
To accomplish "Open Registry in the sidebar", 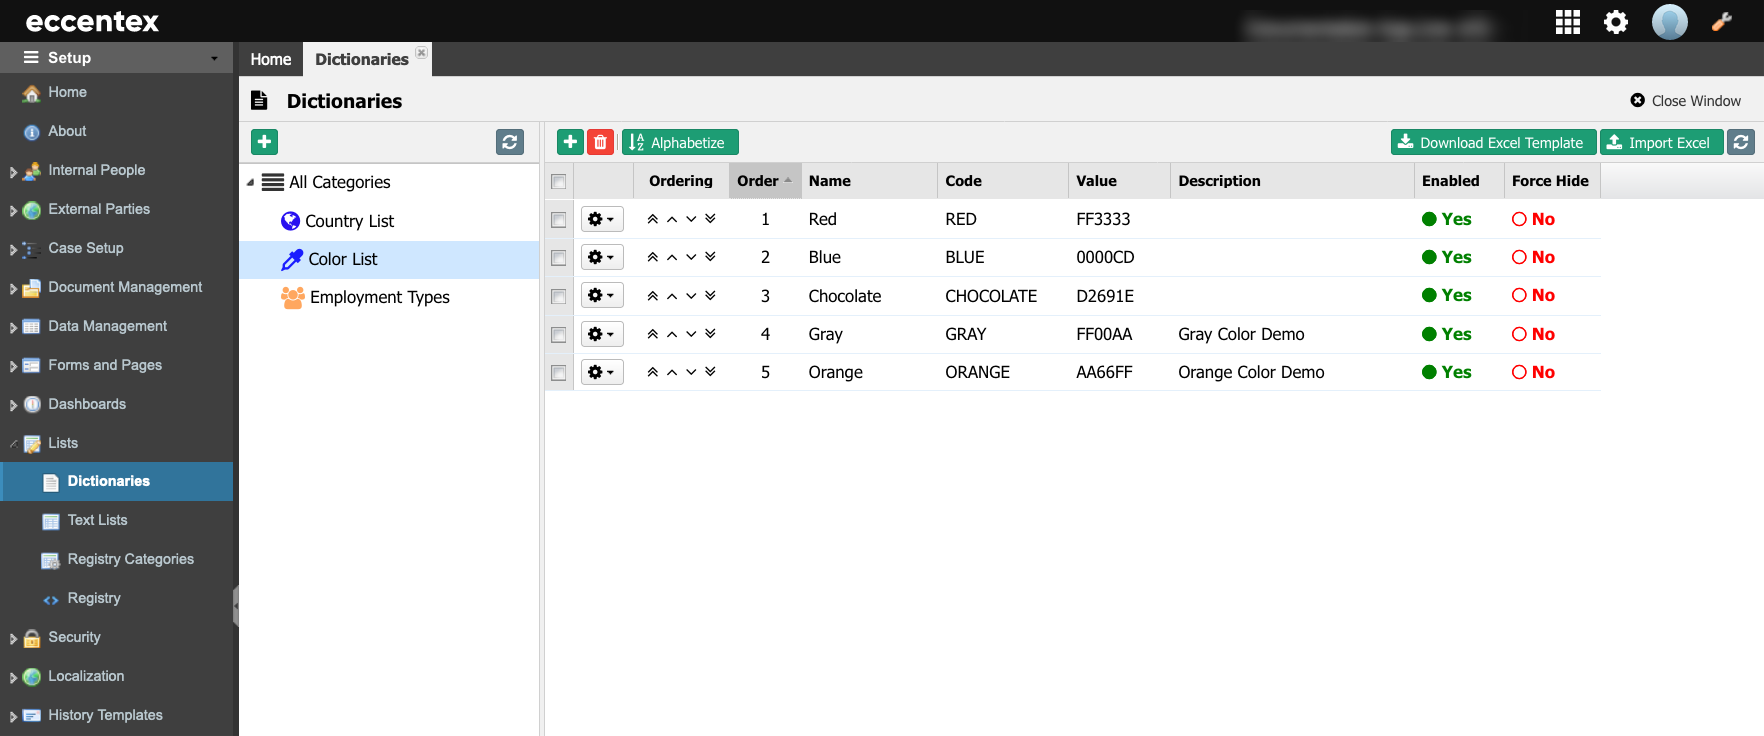I will (94, 598).
